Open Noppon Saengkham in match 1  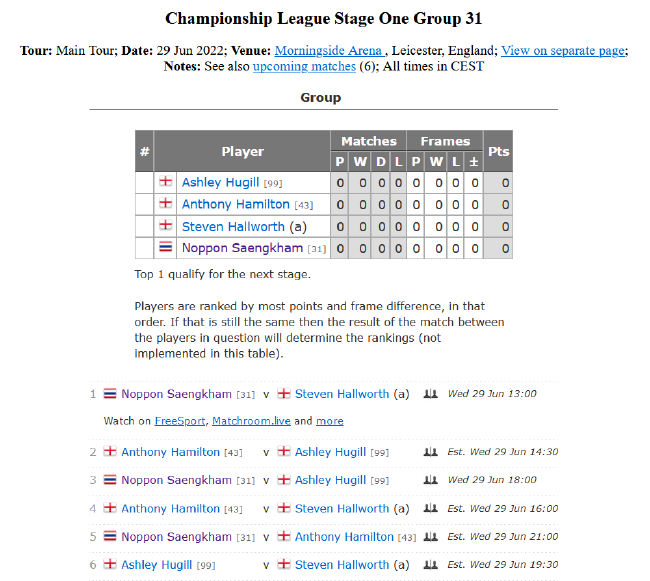[176, 394]
